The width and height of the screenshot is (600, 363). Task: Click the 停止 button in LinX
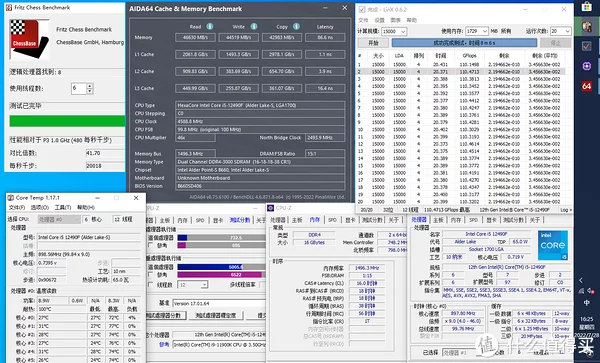tap(555, 43)
